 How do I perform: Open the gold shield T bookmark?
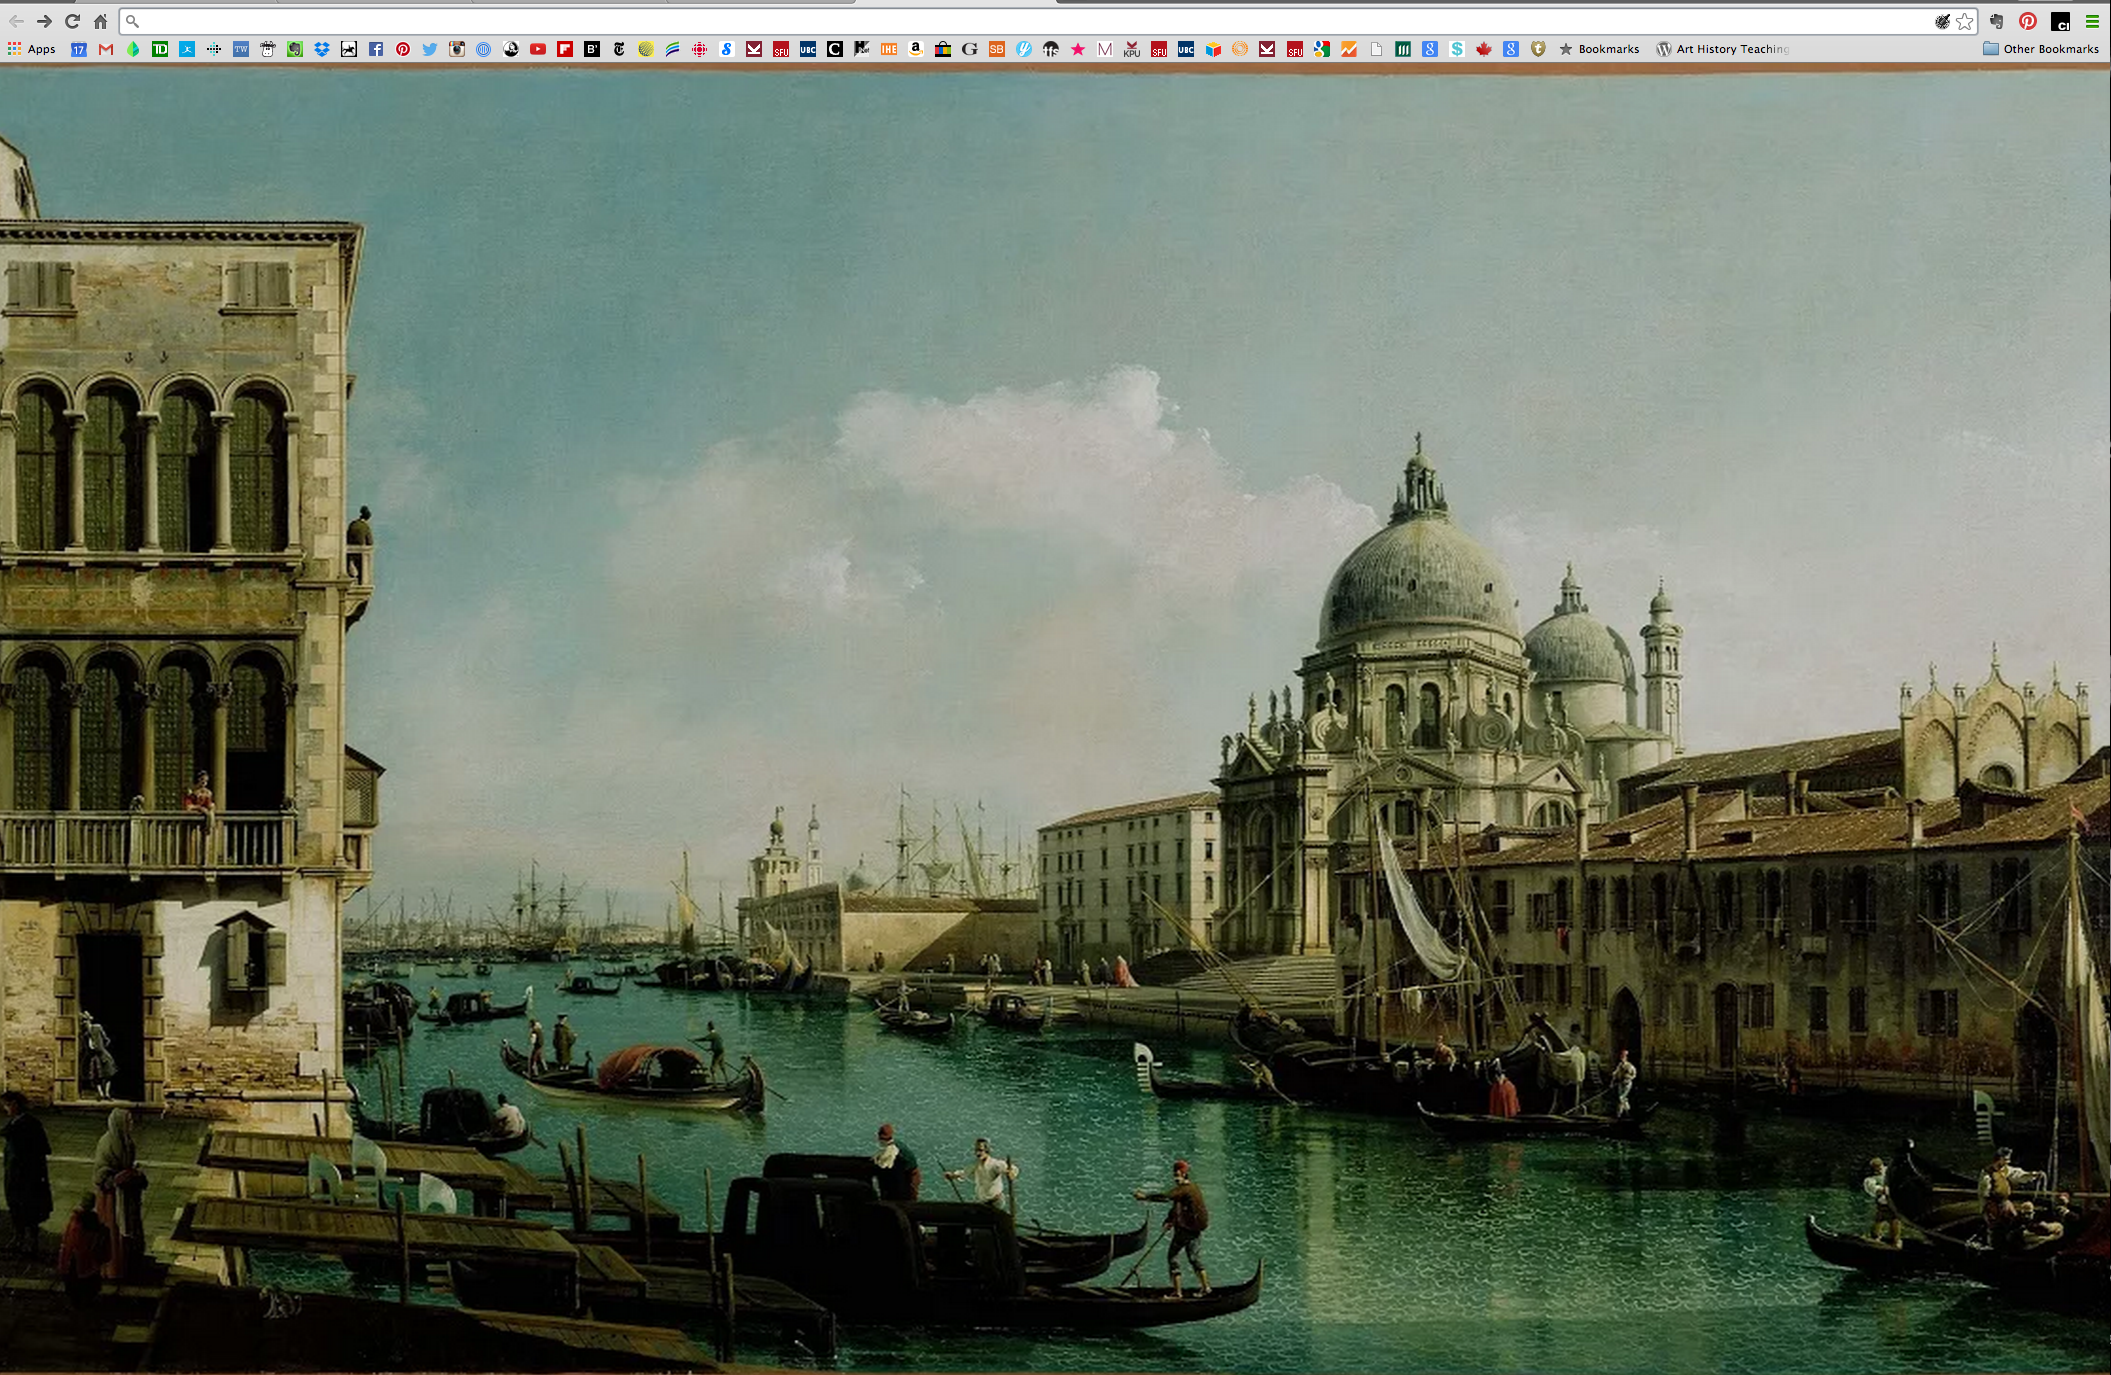[x=1538, y=49]
